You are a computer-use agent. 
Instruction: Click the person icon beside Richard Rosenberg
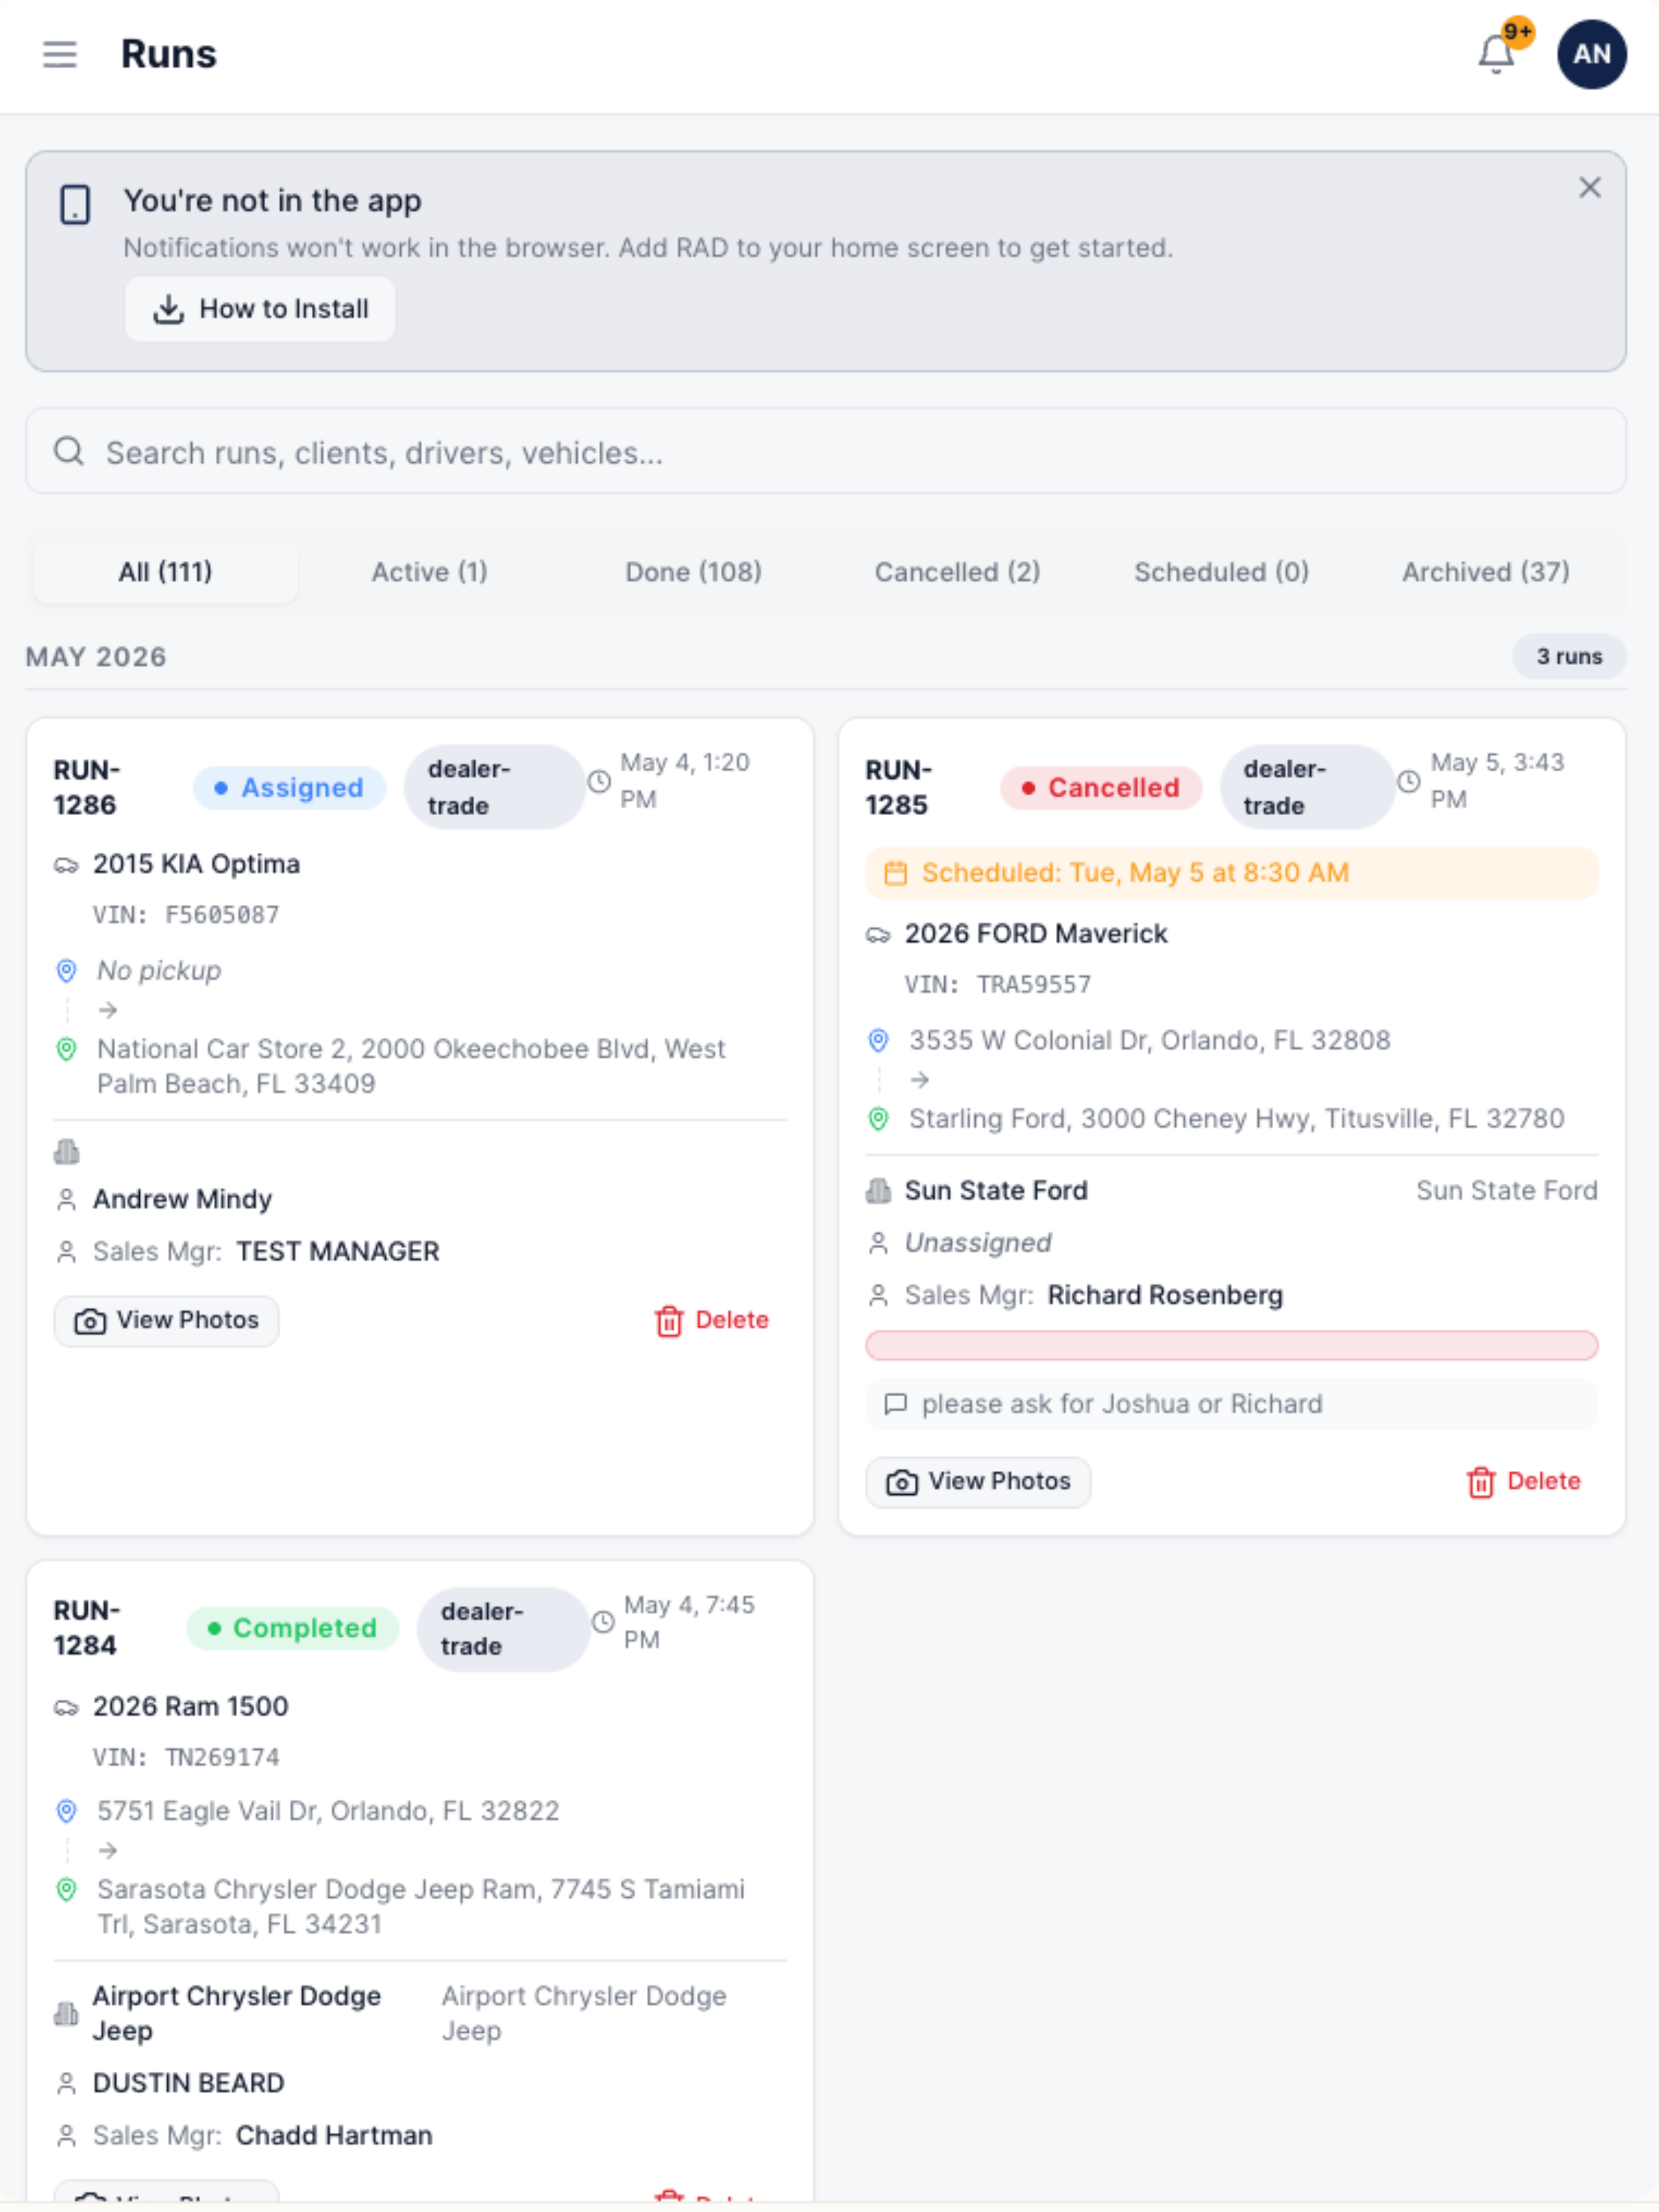(878, 1296)
